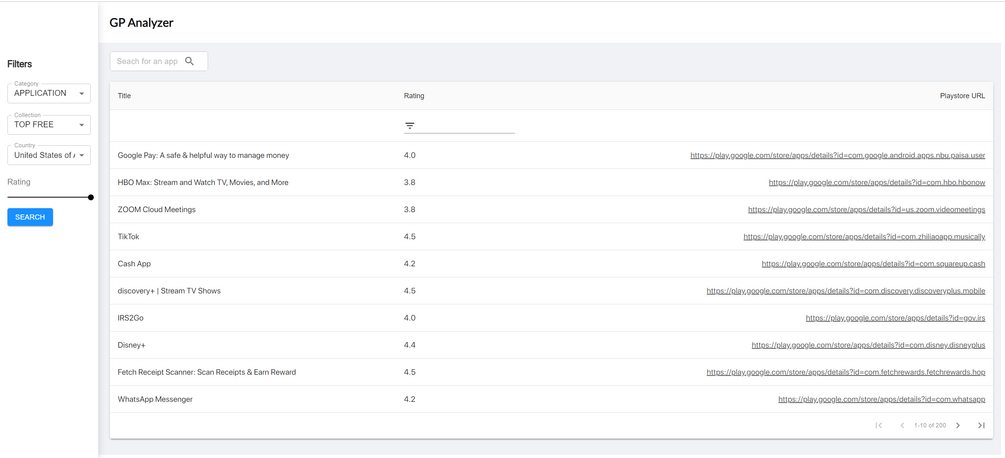Jump to the last page

(x=981, y=426)
